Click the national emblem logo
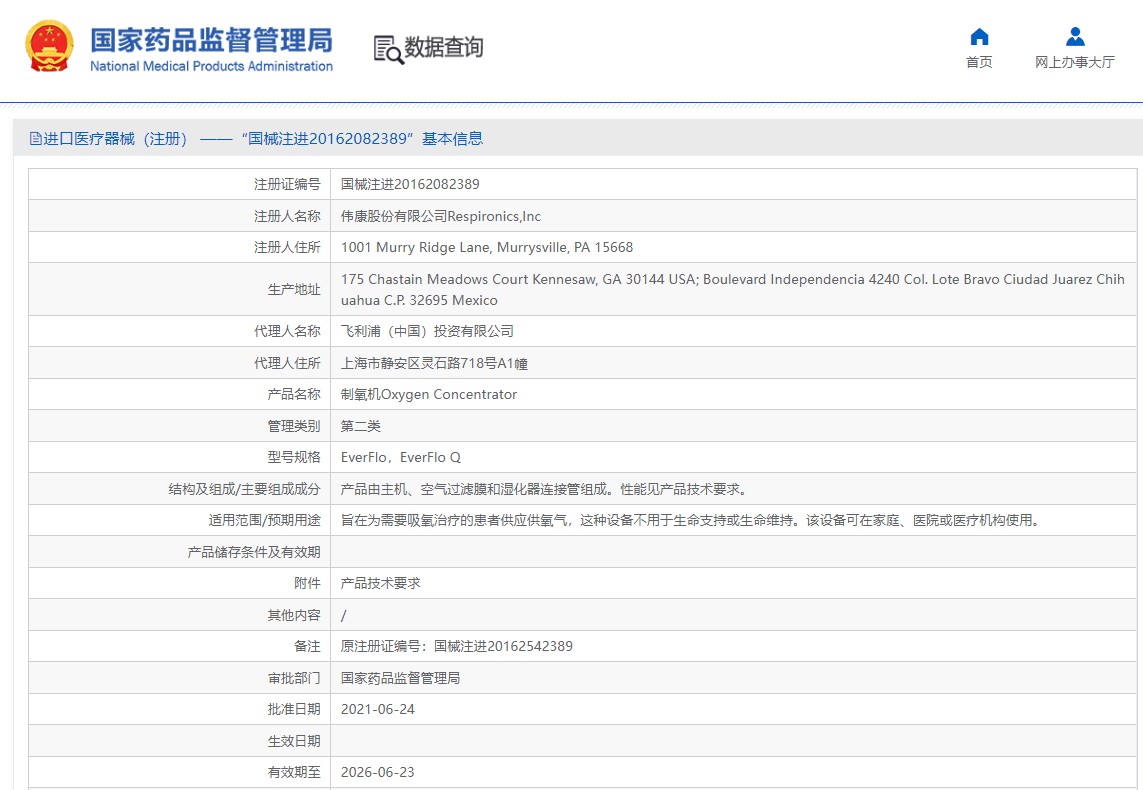 coord(49,47)
